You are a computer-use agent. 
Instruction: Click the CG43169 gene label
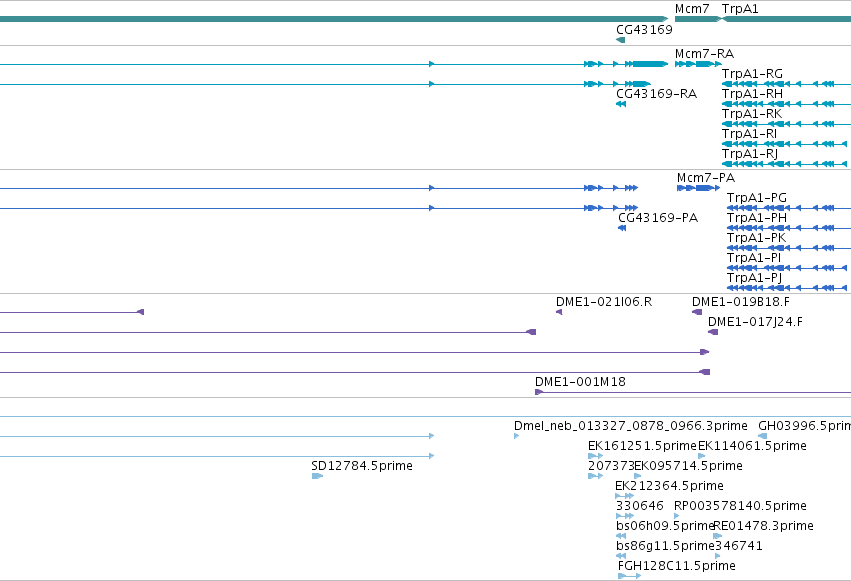tap(644, 29)
